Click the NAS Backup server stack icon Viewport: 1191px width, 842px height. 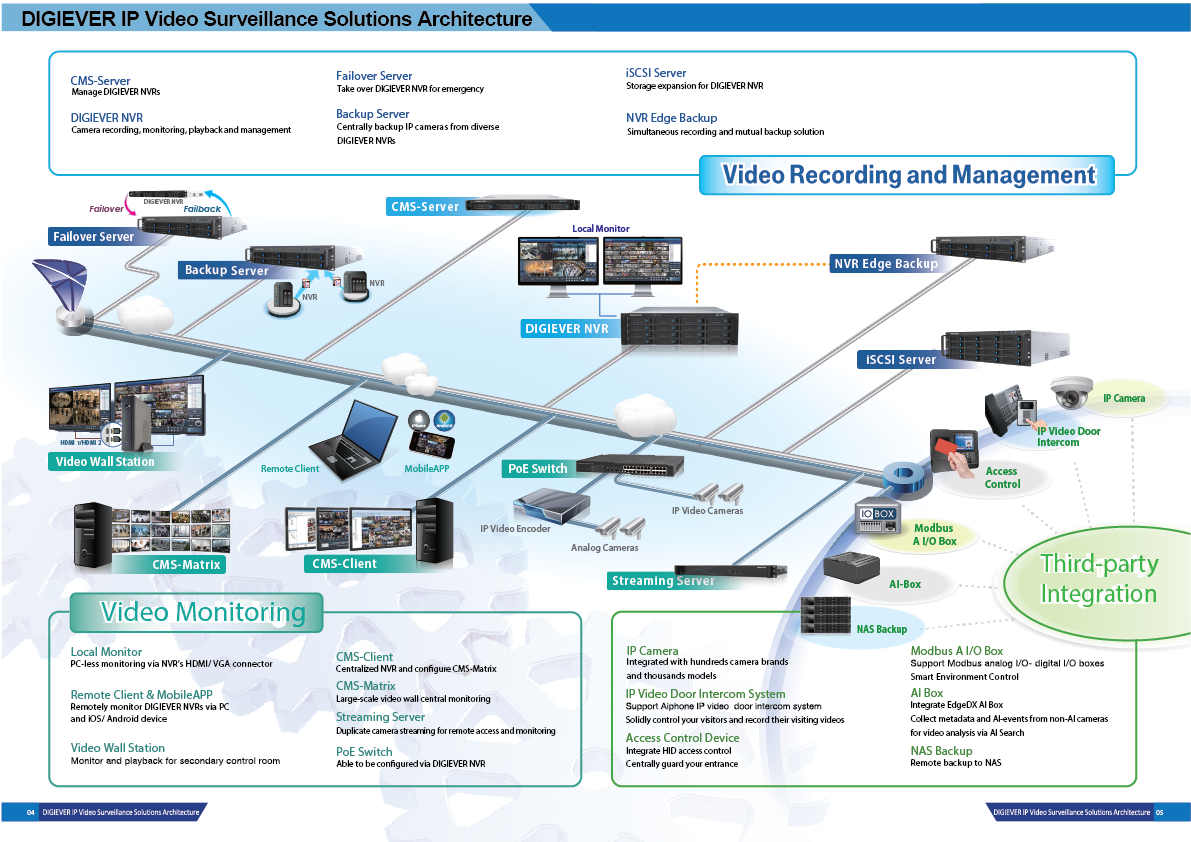coord(826,613)
